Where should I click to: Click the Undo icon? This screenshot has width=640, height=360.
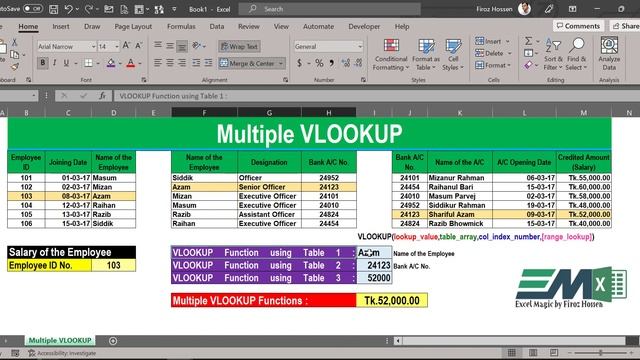coord(68,9)
